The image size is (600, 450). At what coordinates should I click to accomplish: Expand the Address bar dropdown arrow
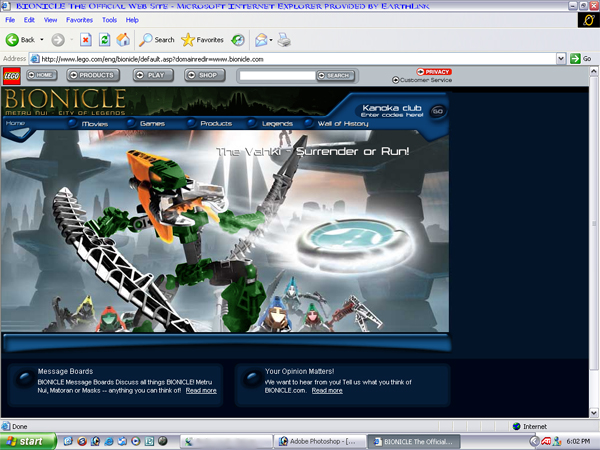point(561,59)
